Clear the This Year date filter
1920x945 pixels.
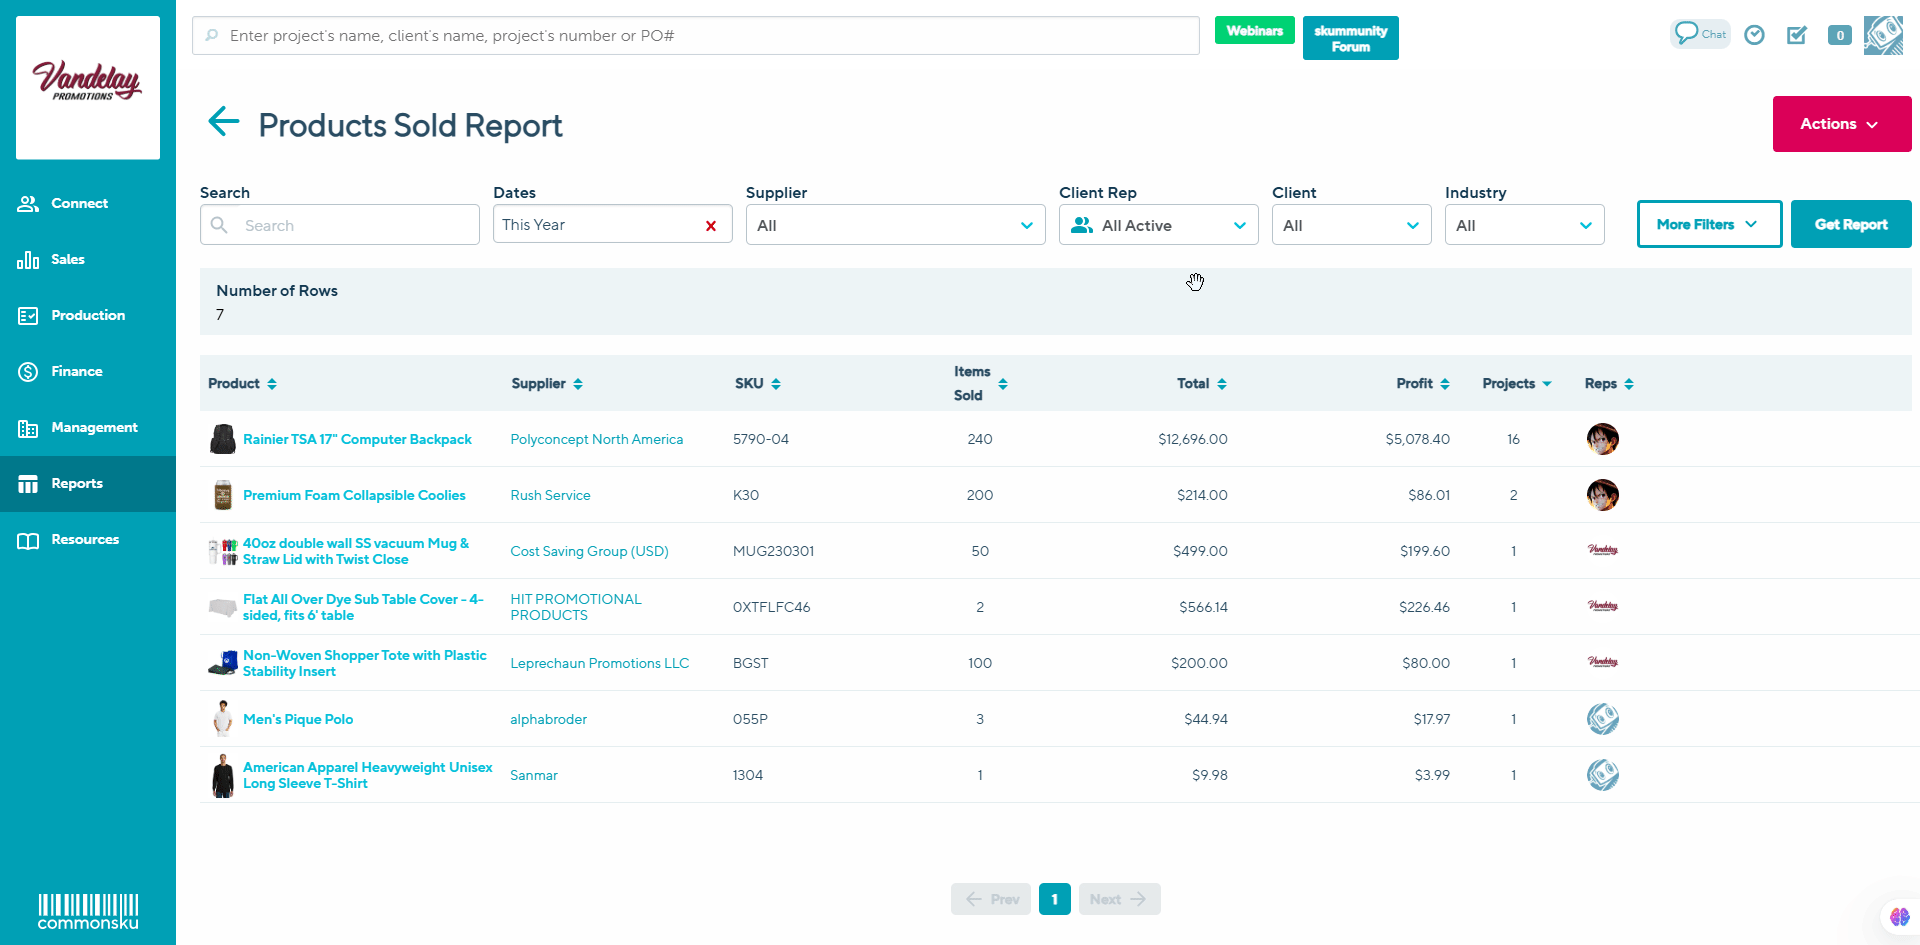tap(711, 226)
